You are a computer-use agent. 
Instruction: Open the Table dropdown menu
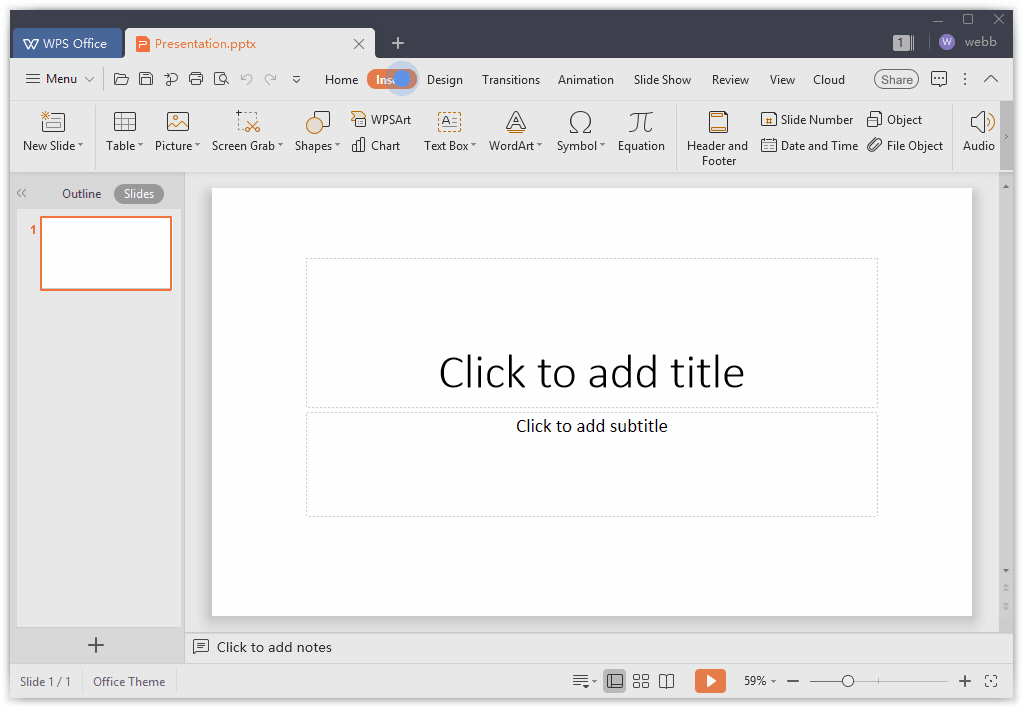tap(125, 146)
